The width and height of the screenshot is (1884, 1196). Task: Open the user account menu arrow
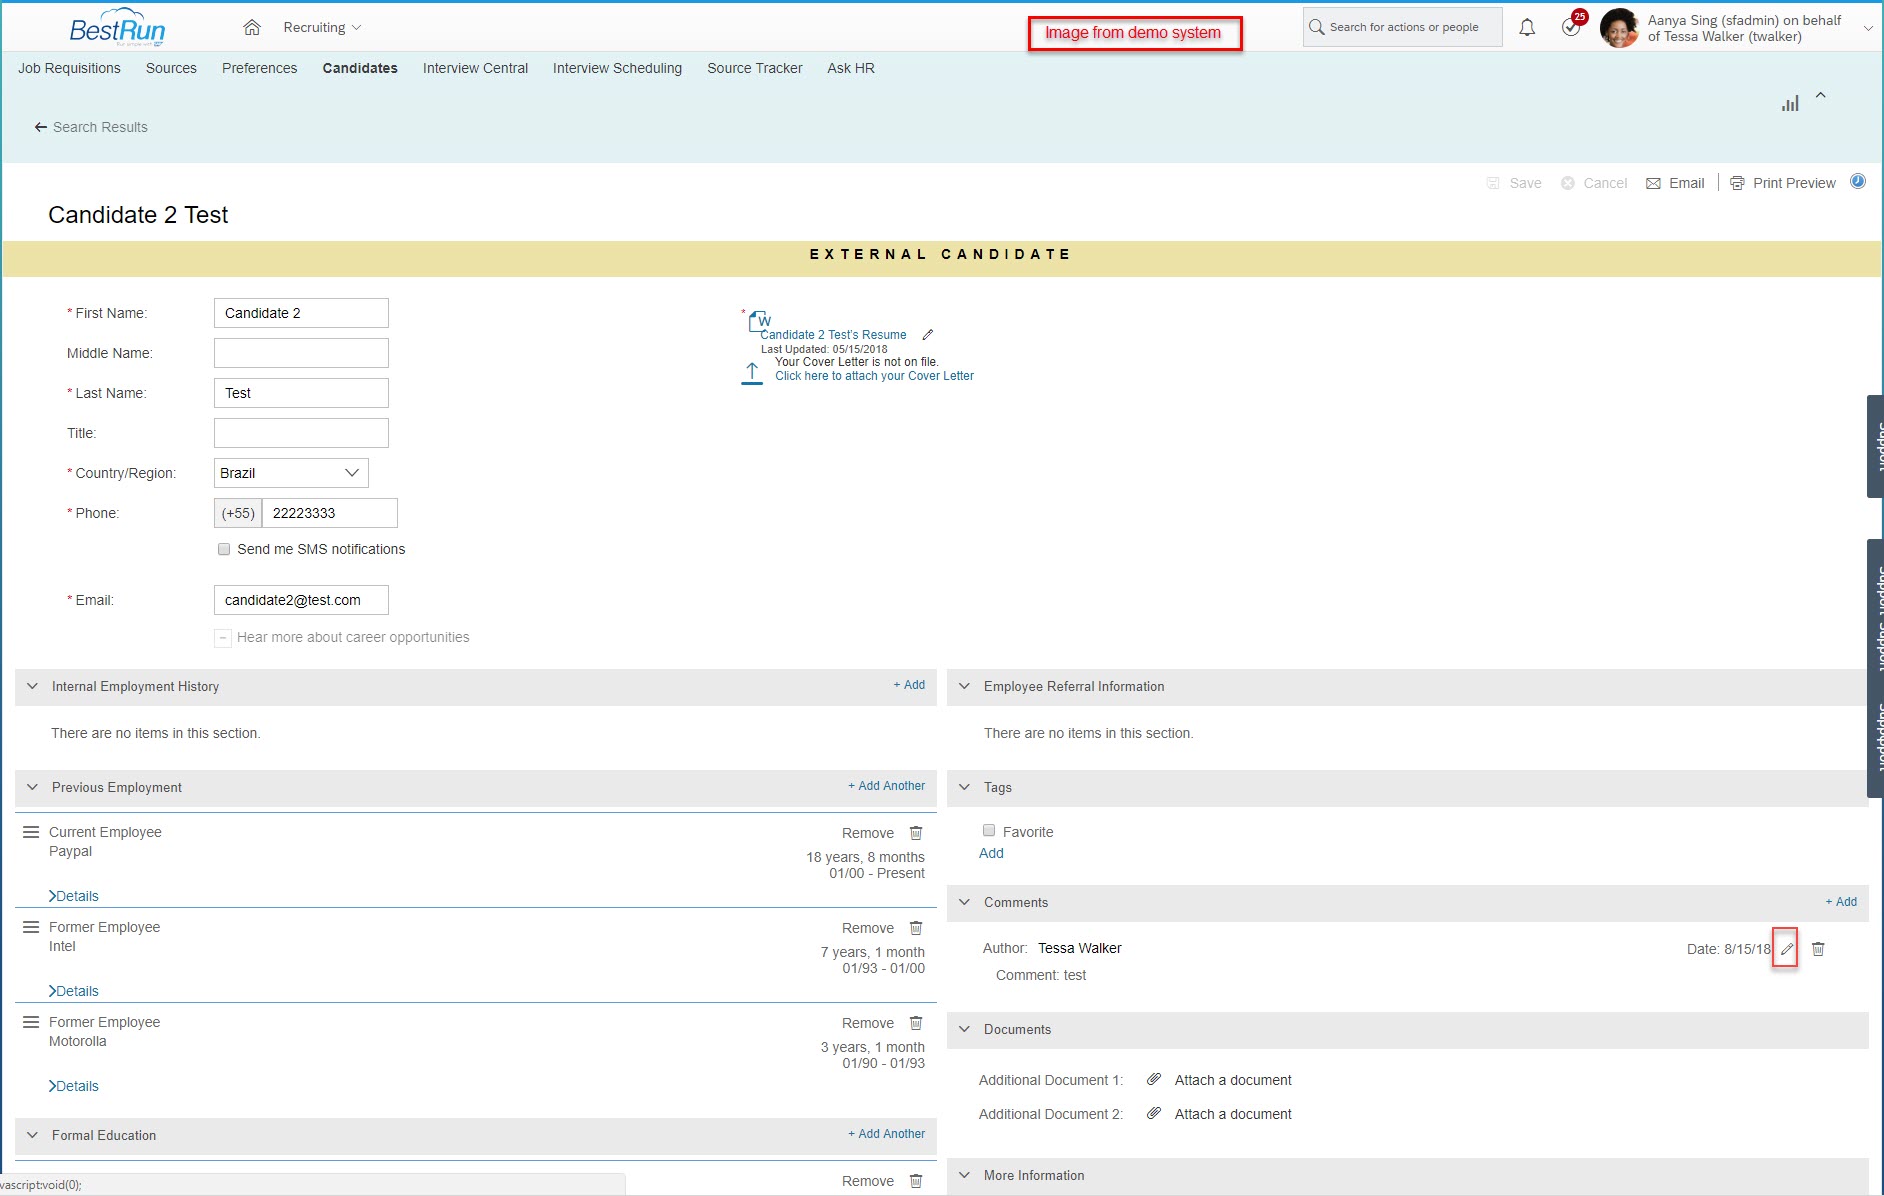pyautogui.click(x=1868, y=28)
